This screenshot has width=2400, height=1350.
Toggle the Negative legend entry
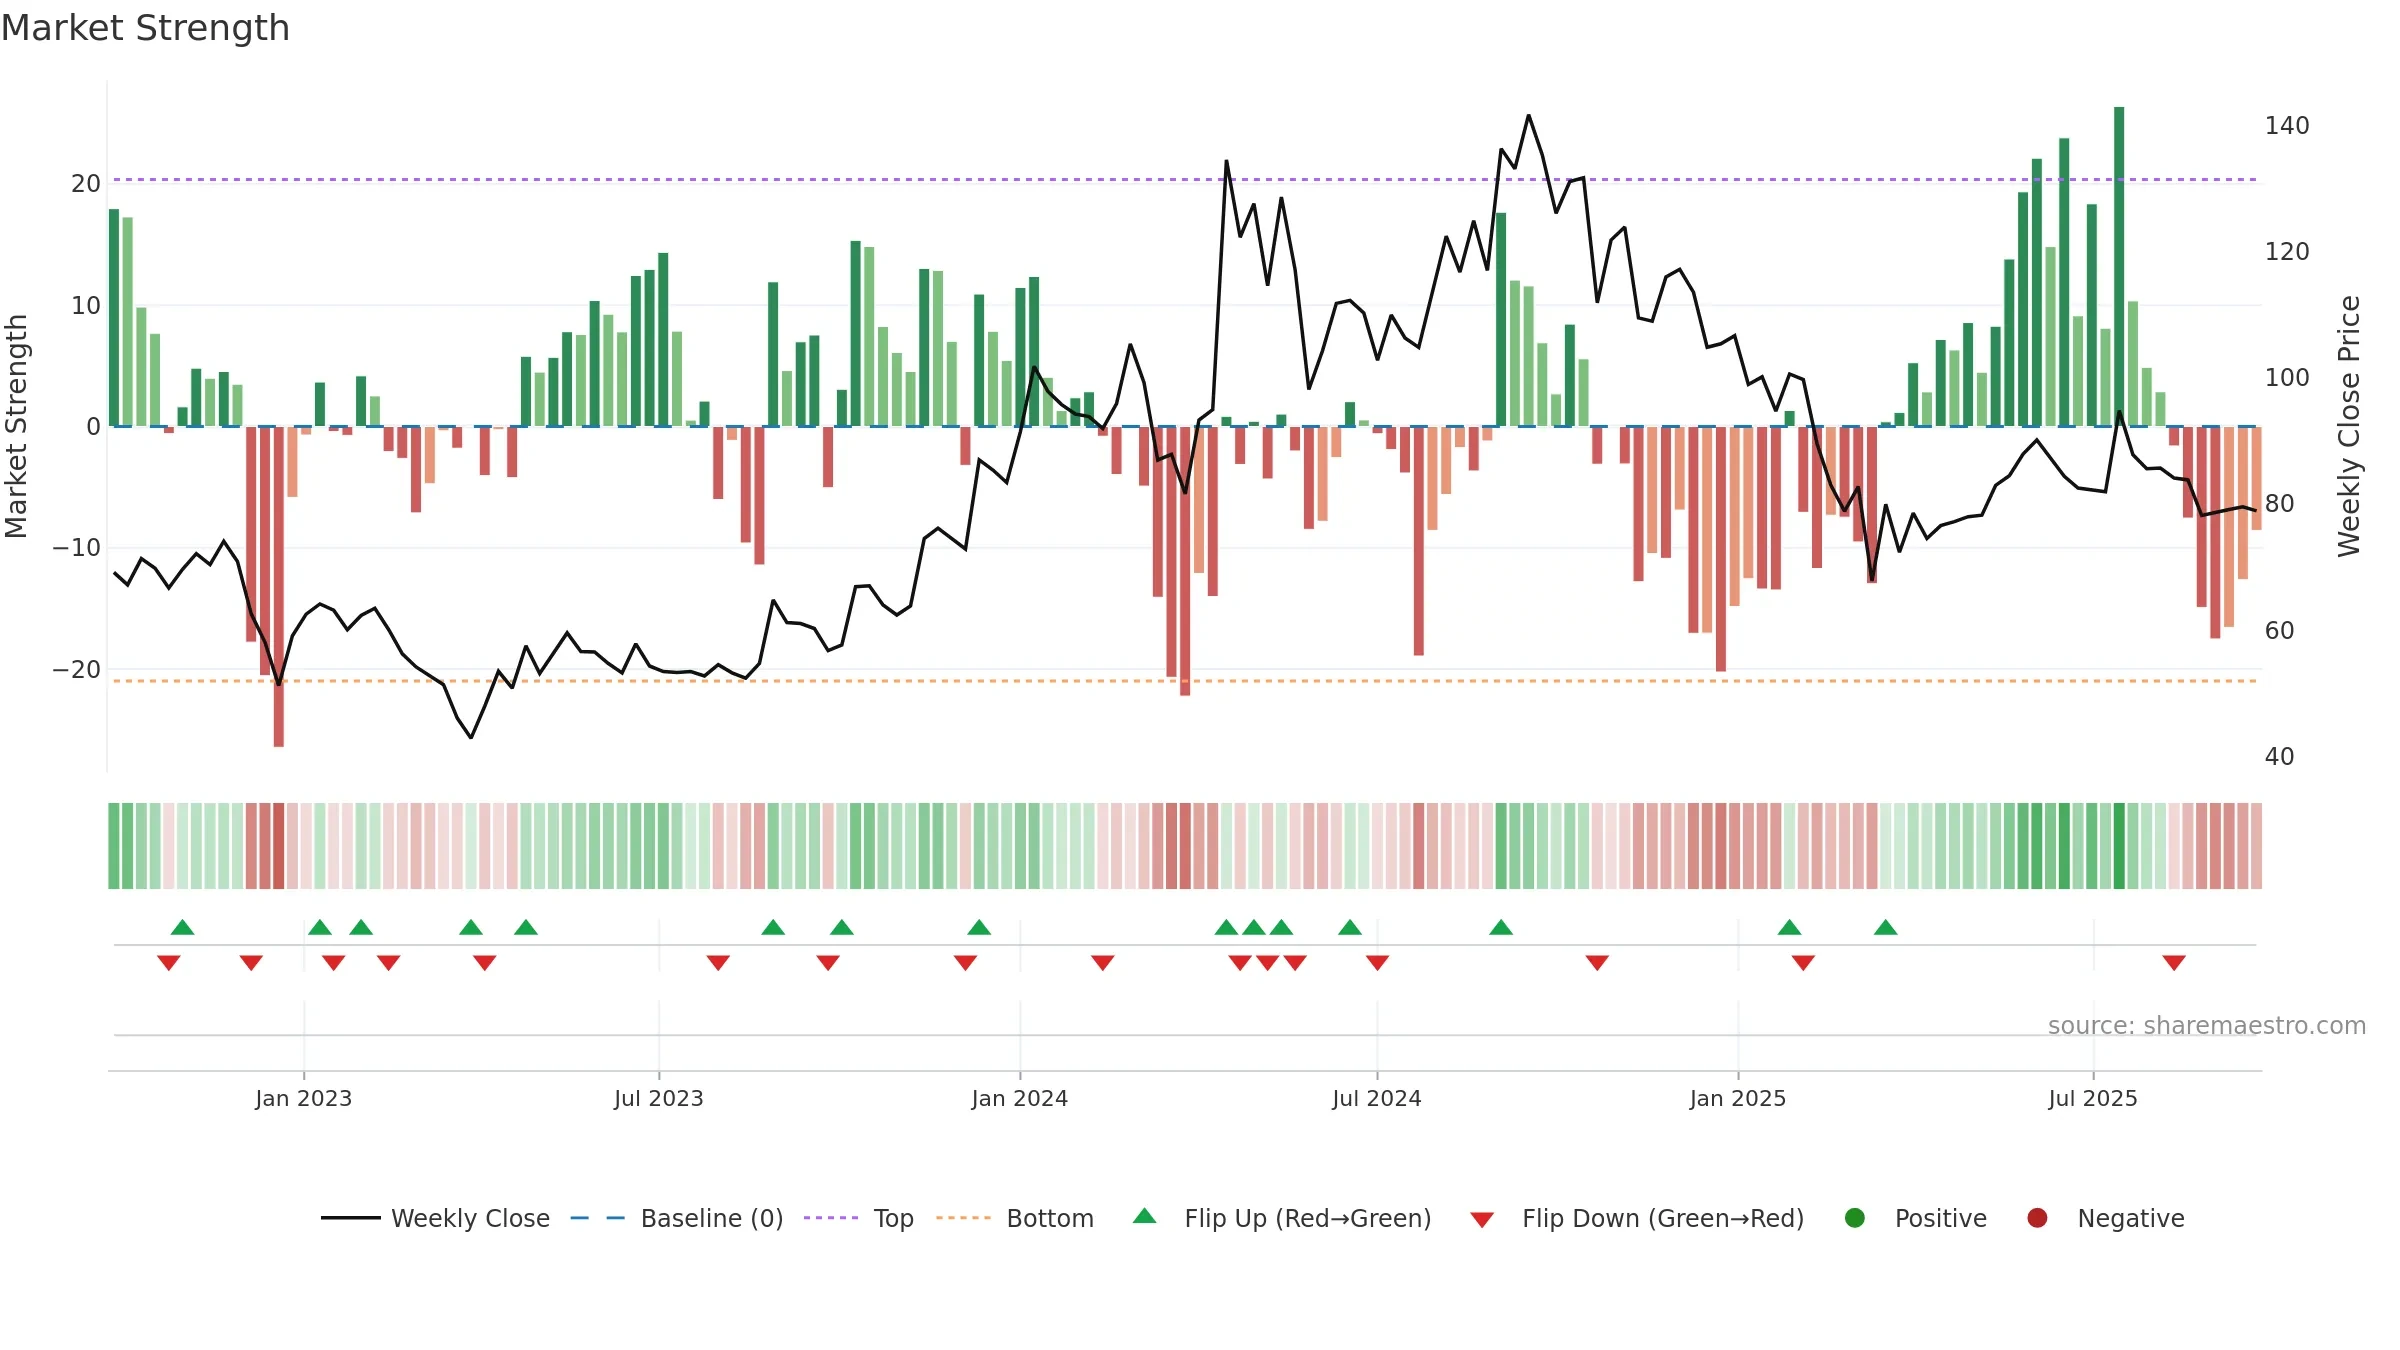click(x=2105, y=1218)
